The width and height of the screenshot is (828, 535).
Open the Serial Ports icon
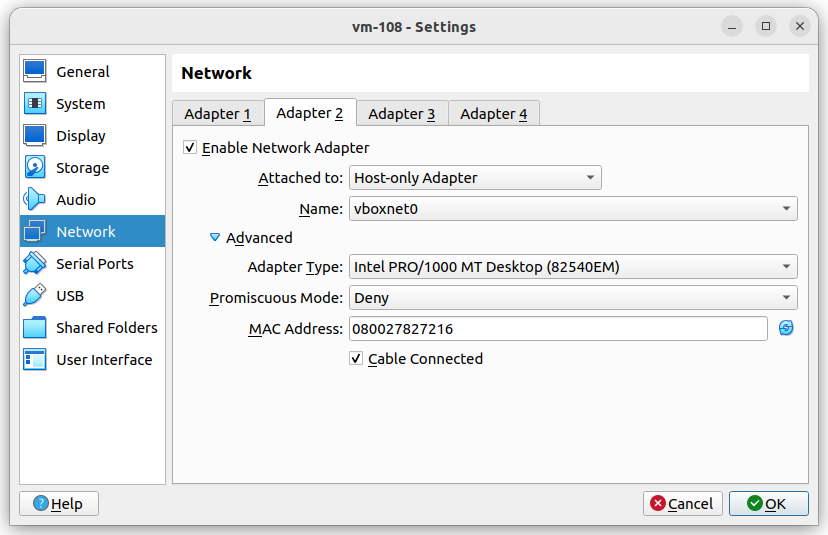click(35, 264)
